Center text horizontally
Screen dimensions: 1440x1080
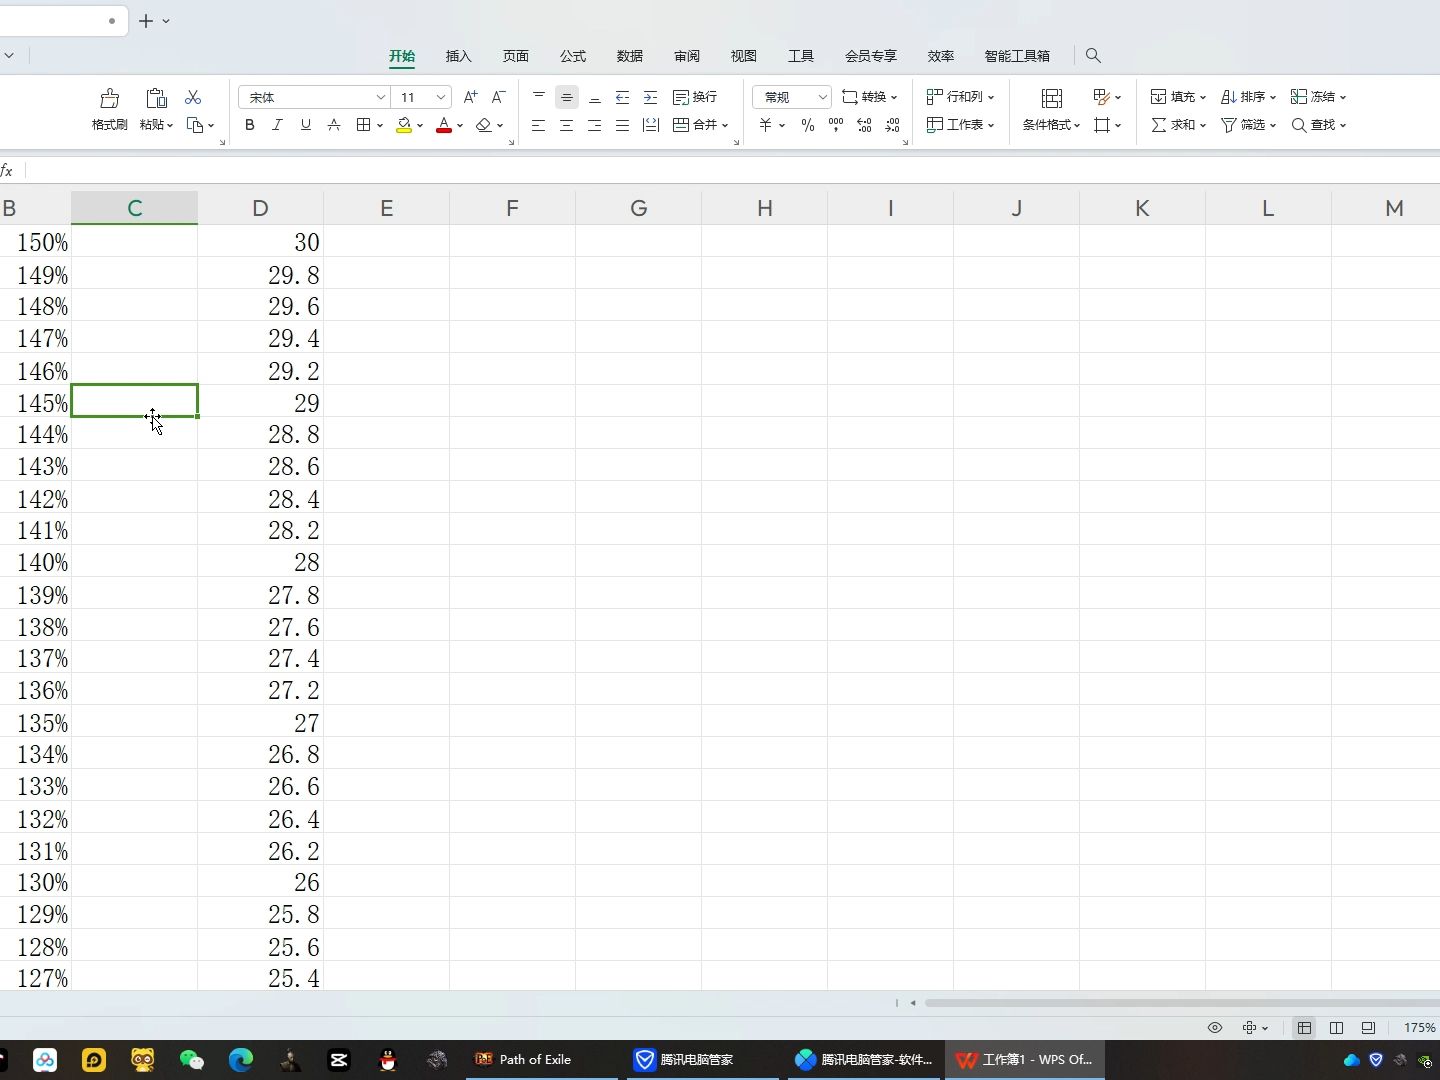pos(566,125)
